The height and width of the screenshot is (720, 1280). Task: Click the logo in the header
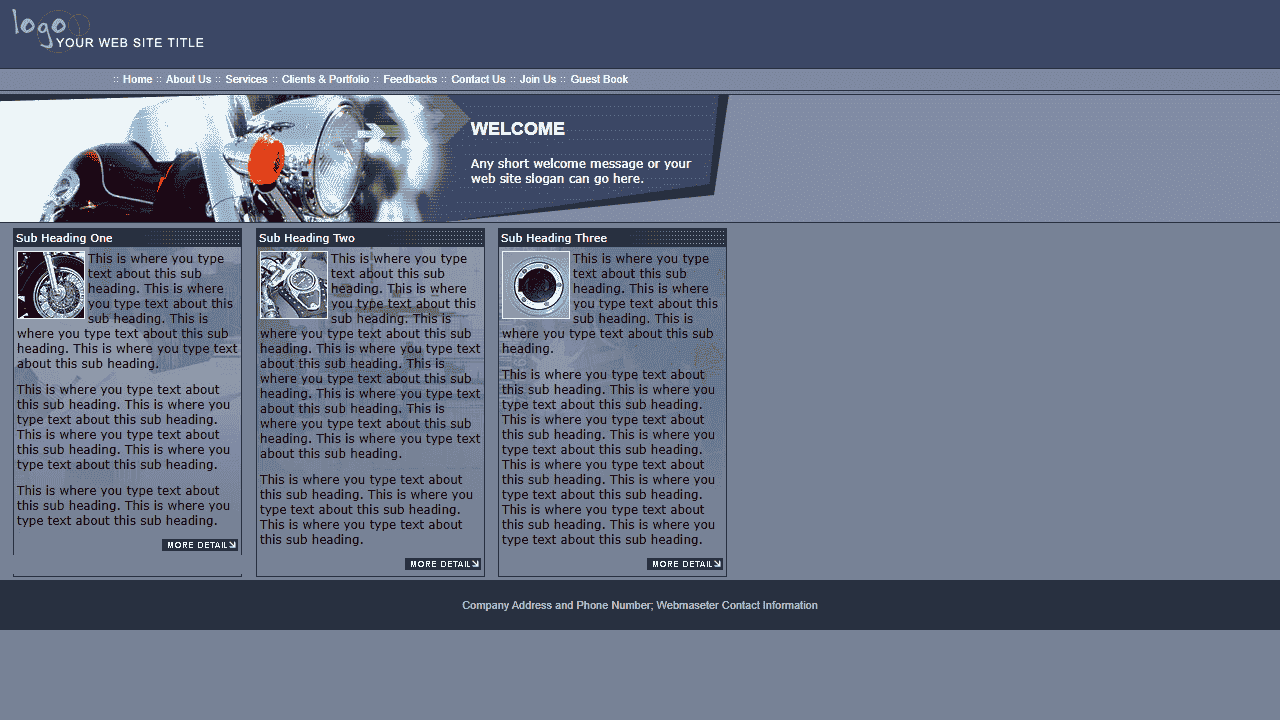[107, 31]
